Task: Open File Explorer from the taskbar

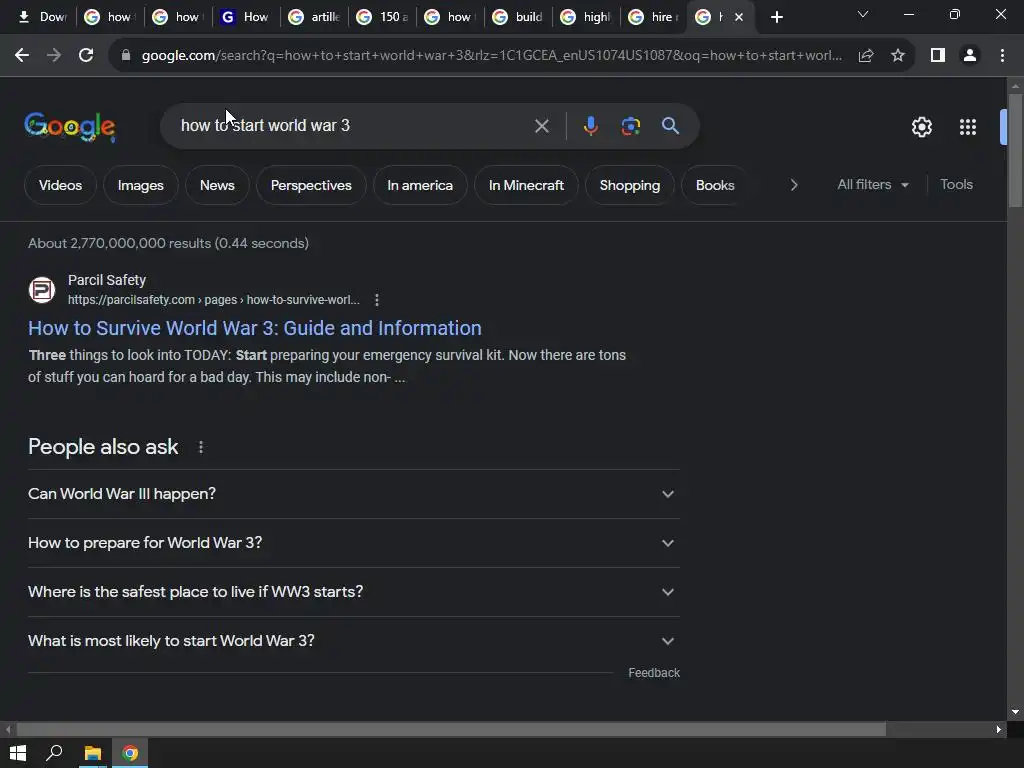Action: tap(93, 753)
